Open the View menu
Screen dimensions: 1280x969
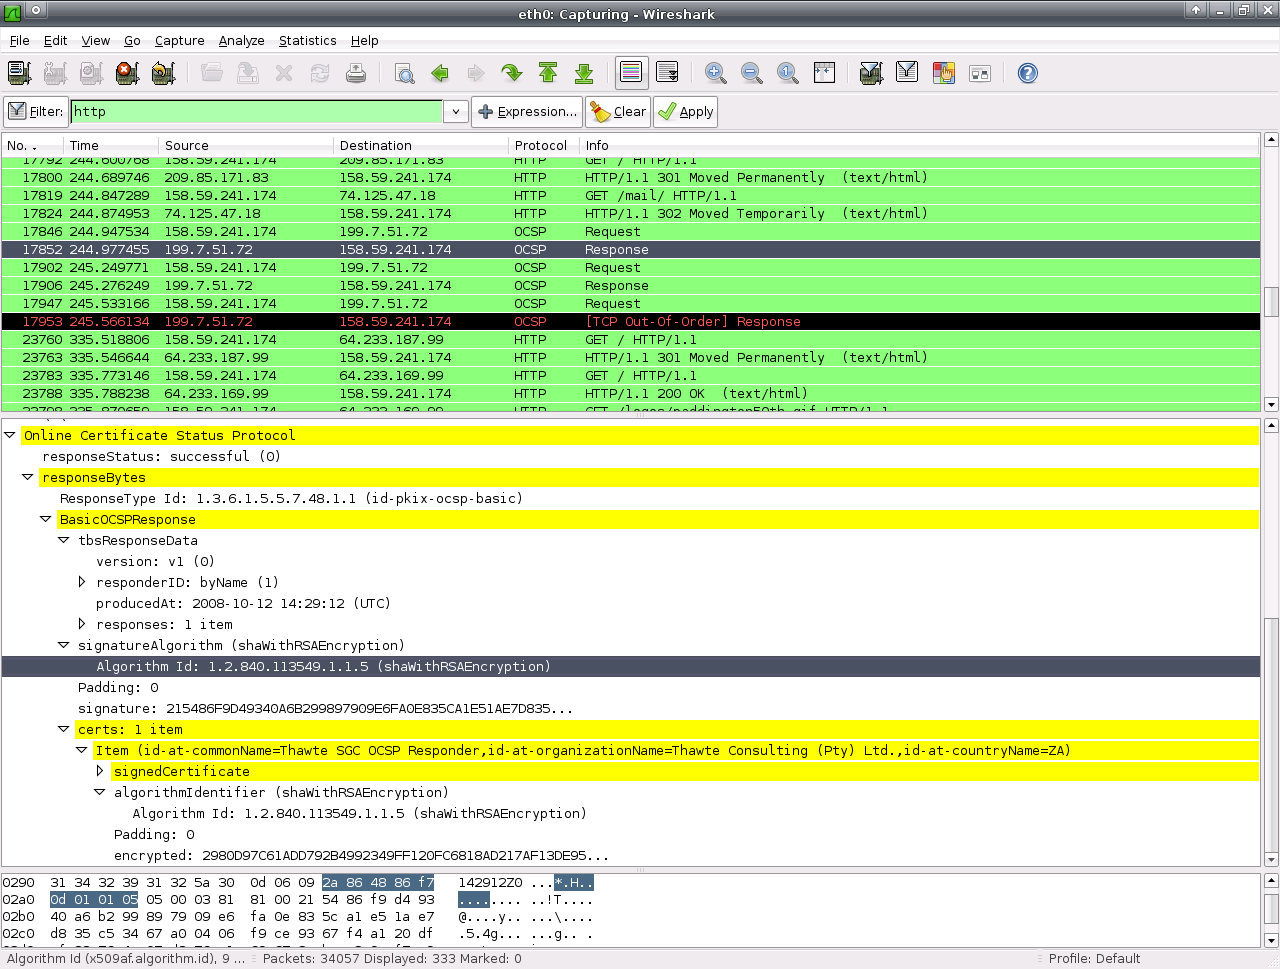(x=96, y=41)
